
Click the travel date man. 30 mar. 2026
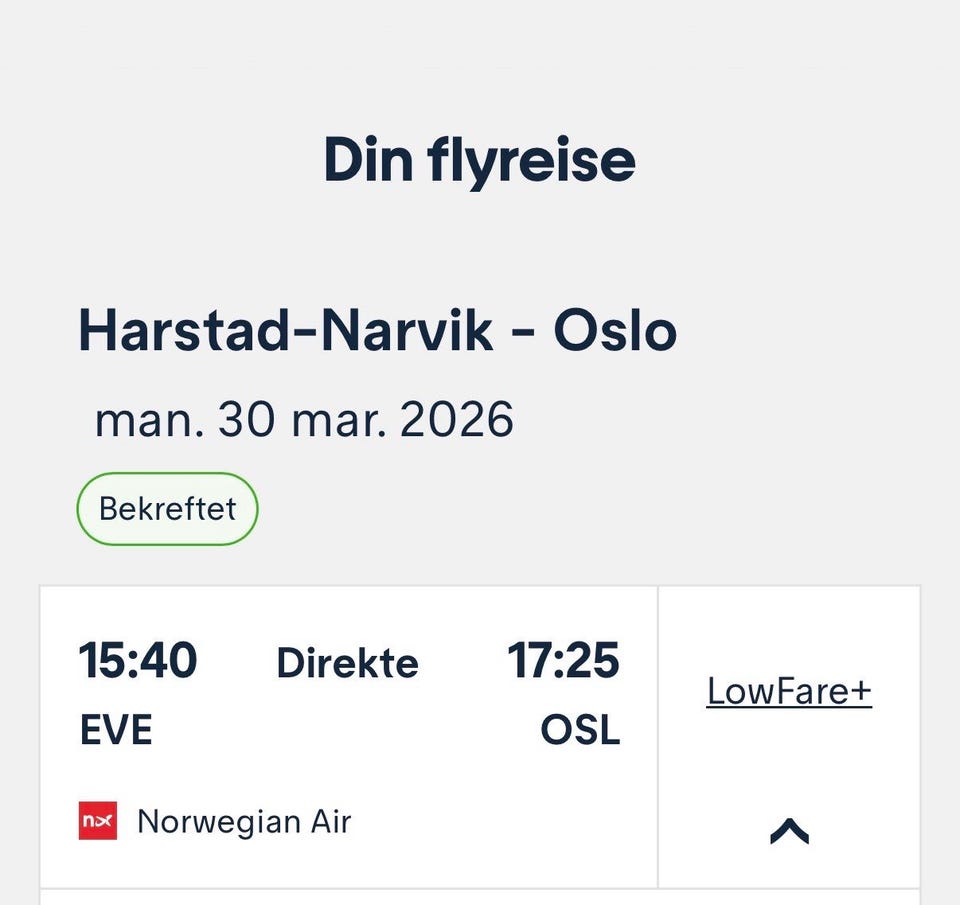tap(304, 420)
